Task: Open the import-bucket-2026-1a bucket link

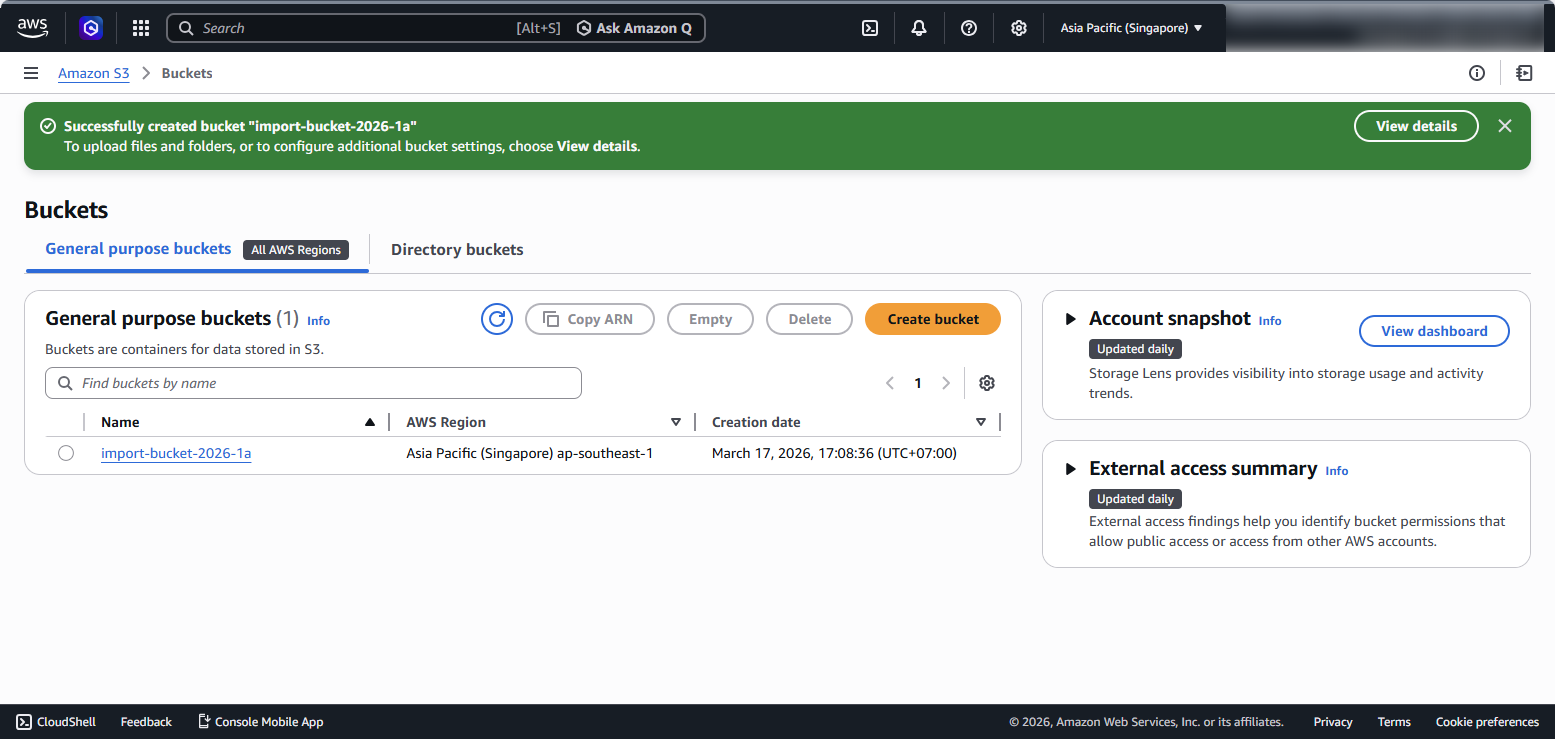Action: pyautogui.click(x=176, y=453)
